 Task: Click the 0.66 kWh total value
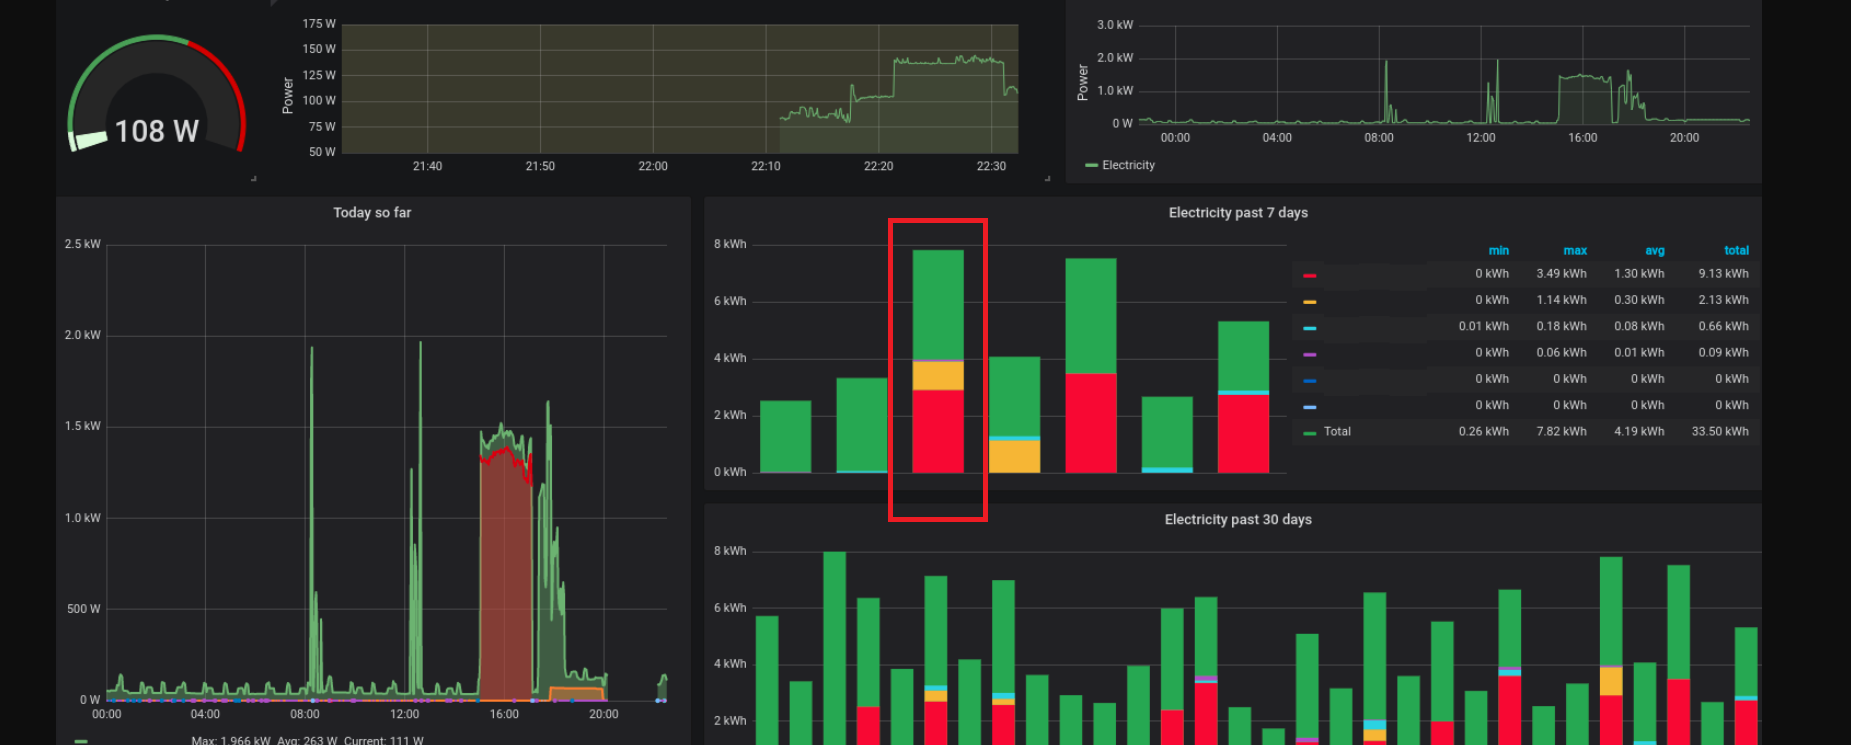pyautogui.click(x=1724, y=326)
